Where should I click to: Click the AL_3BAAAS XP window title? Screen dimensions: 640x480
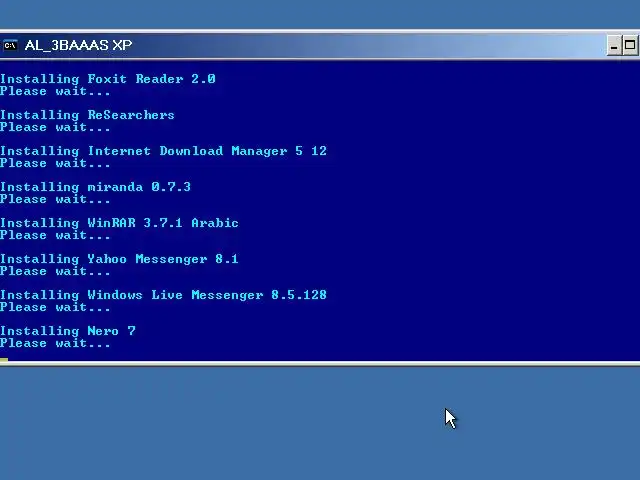(x=78, y=45)
